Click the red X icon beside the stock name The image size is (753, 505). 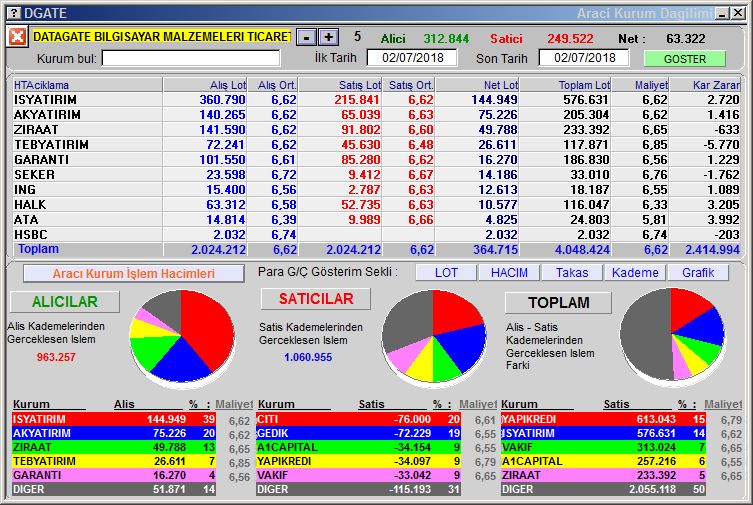[x=17, y=37]
